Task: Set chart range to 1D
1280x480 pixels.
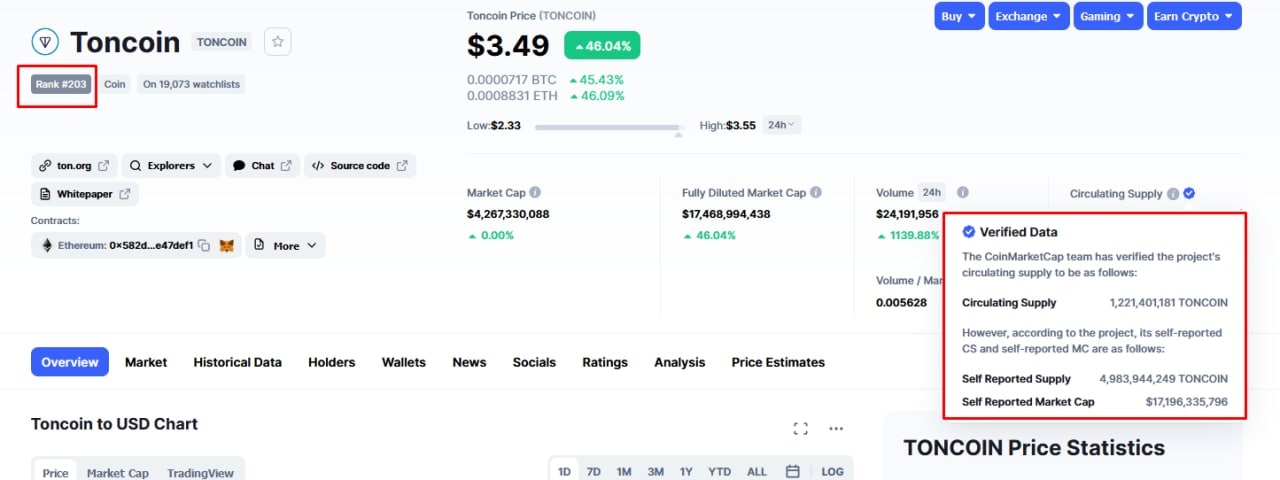Action: (x=564, y=472)
